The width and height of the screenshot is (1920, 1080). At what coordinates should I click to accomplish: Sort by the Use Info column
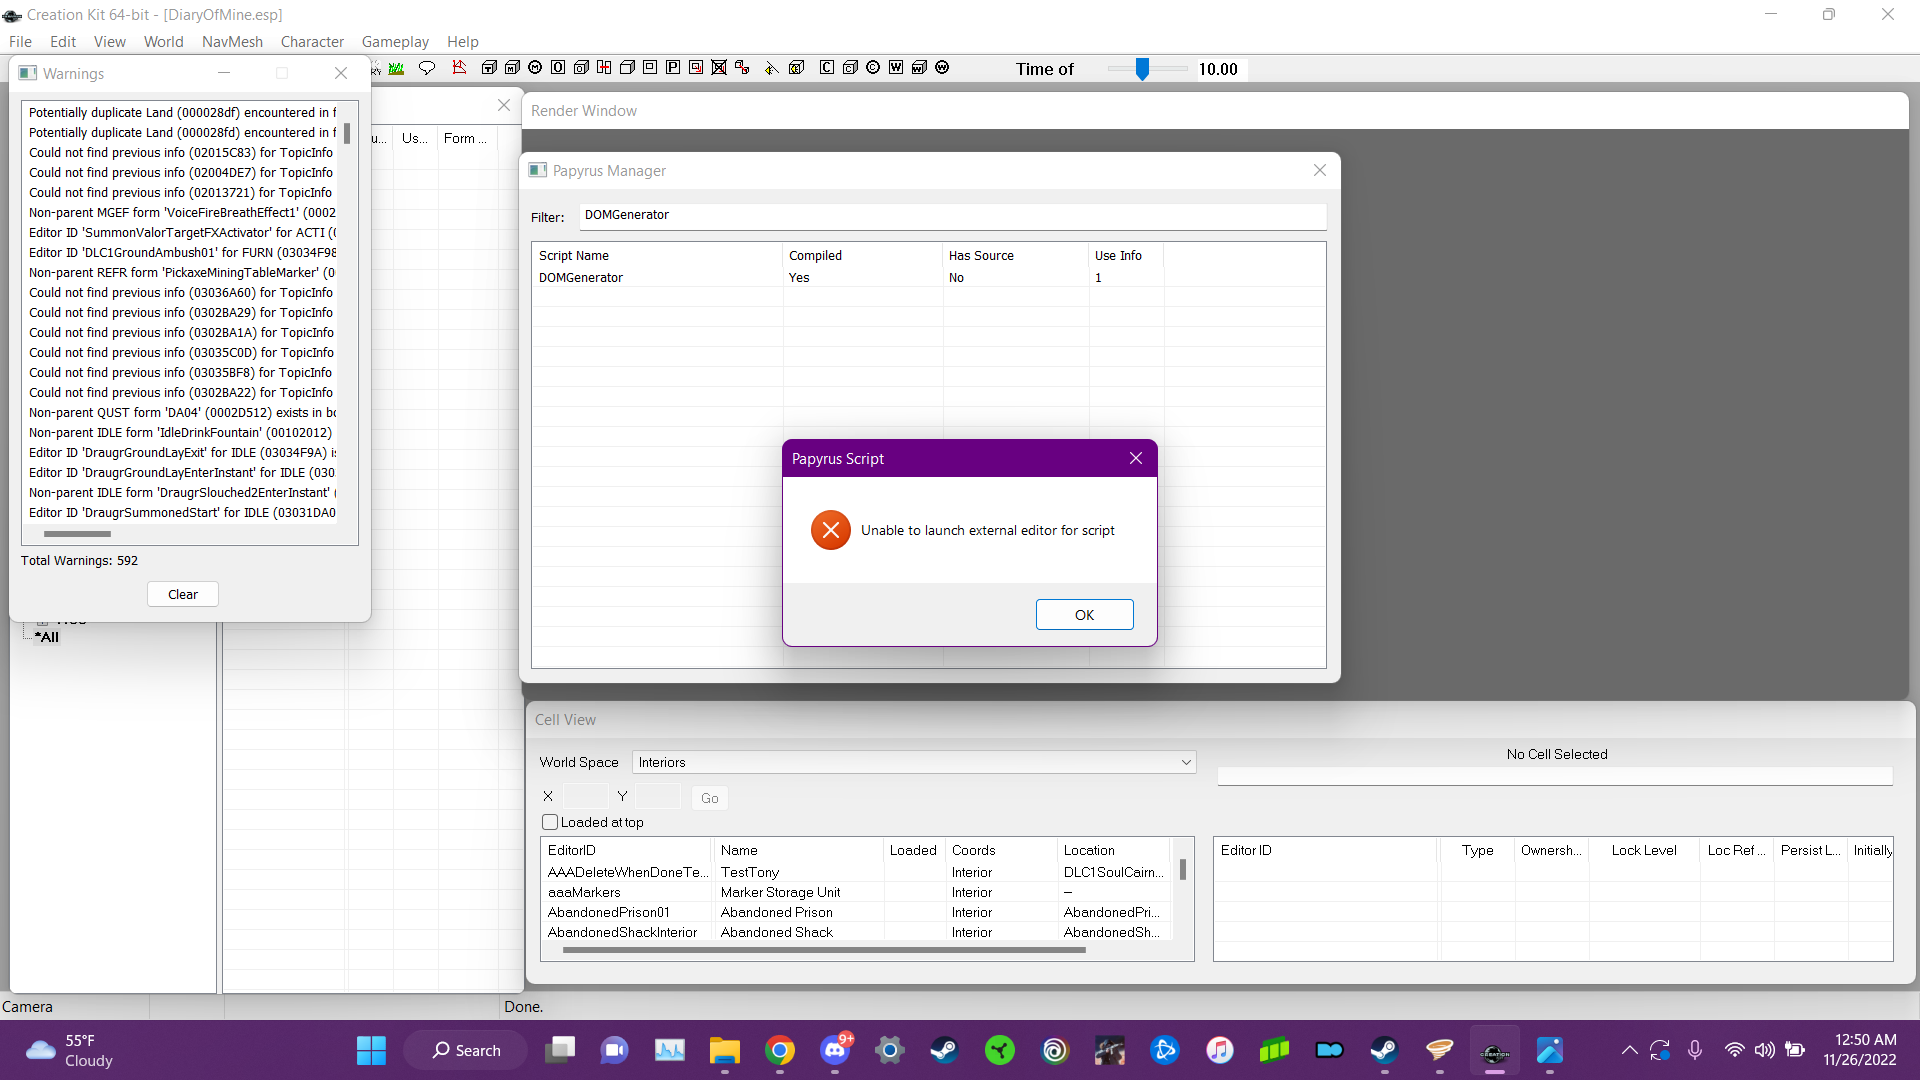click(1126, 256)
